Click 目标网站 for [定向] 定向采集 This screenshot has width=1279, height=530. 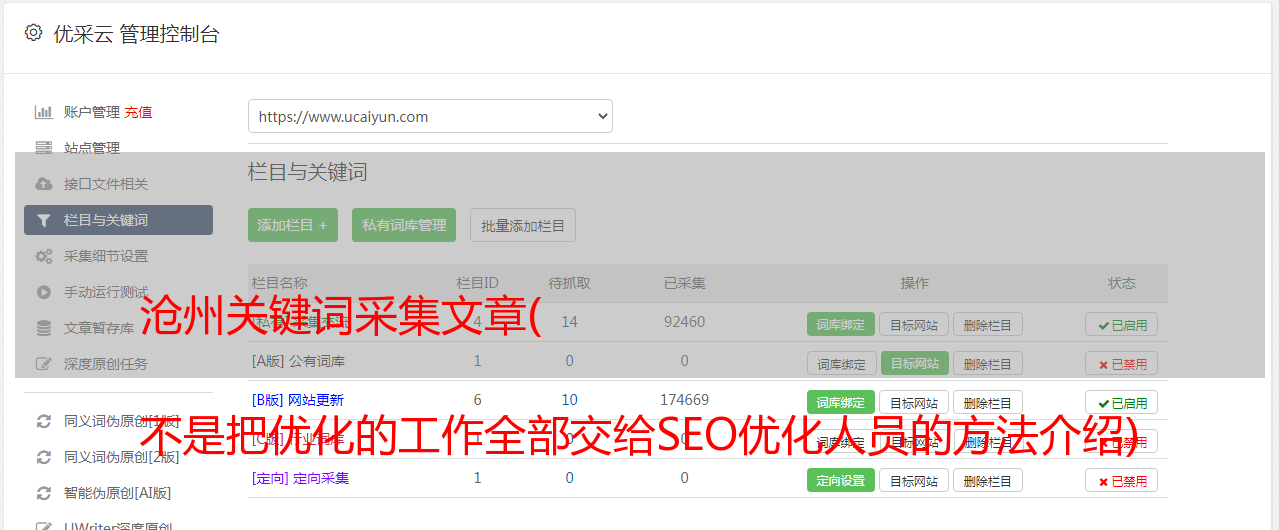914,481
